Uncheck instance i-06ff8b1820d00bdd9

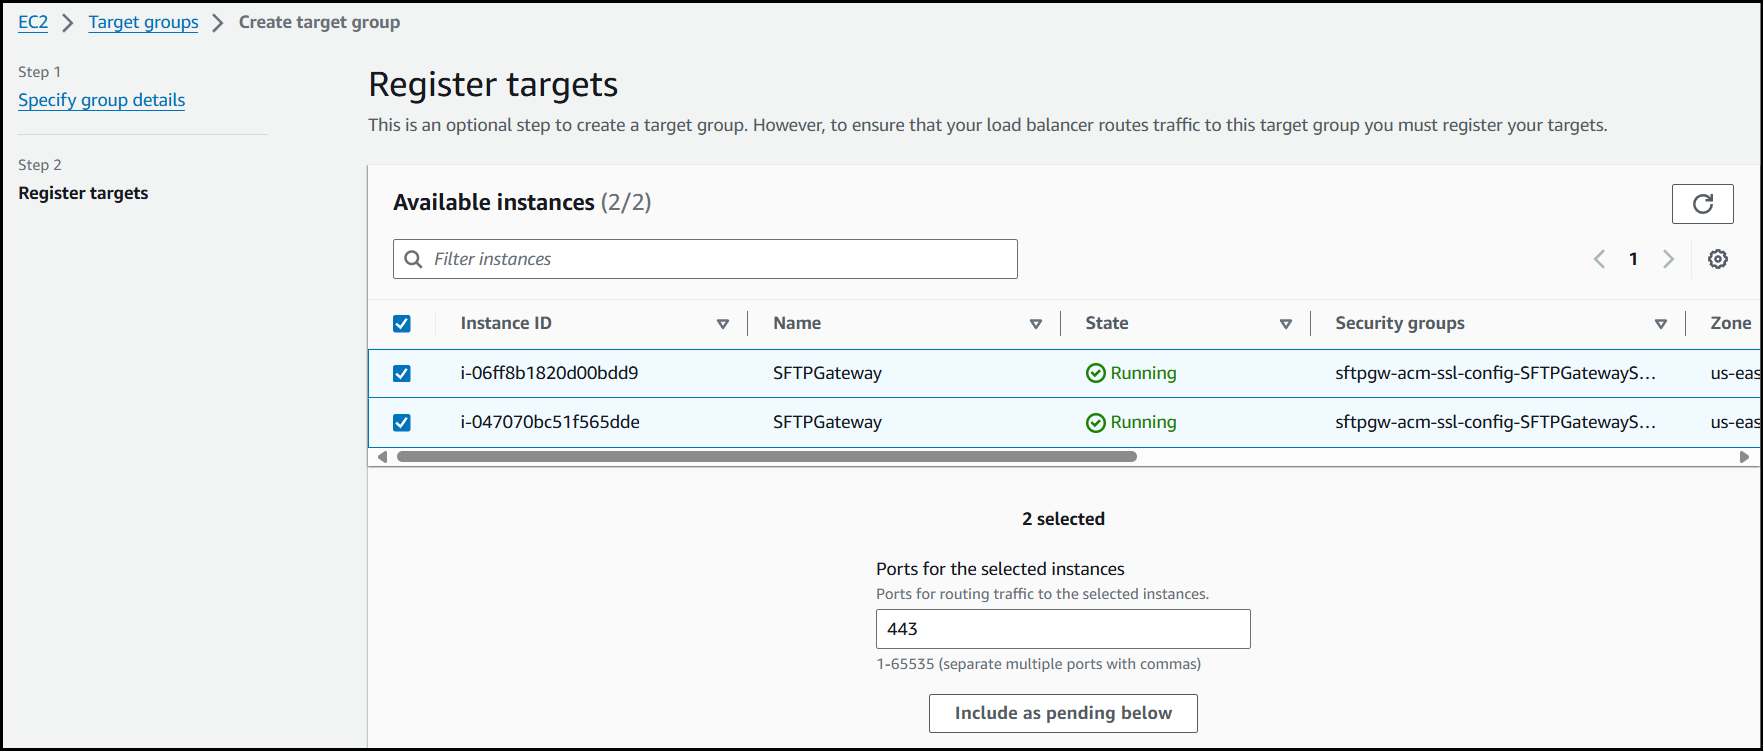402,373
